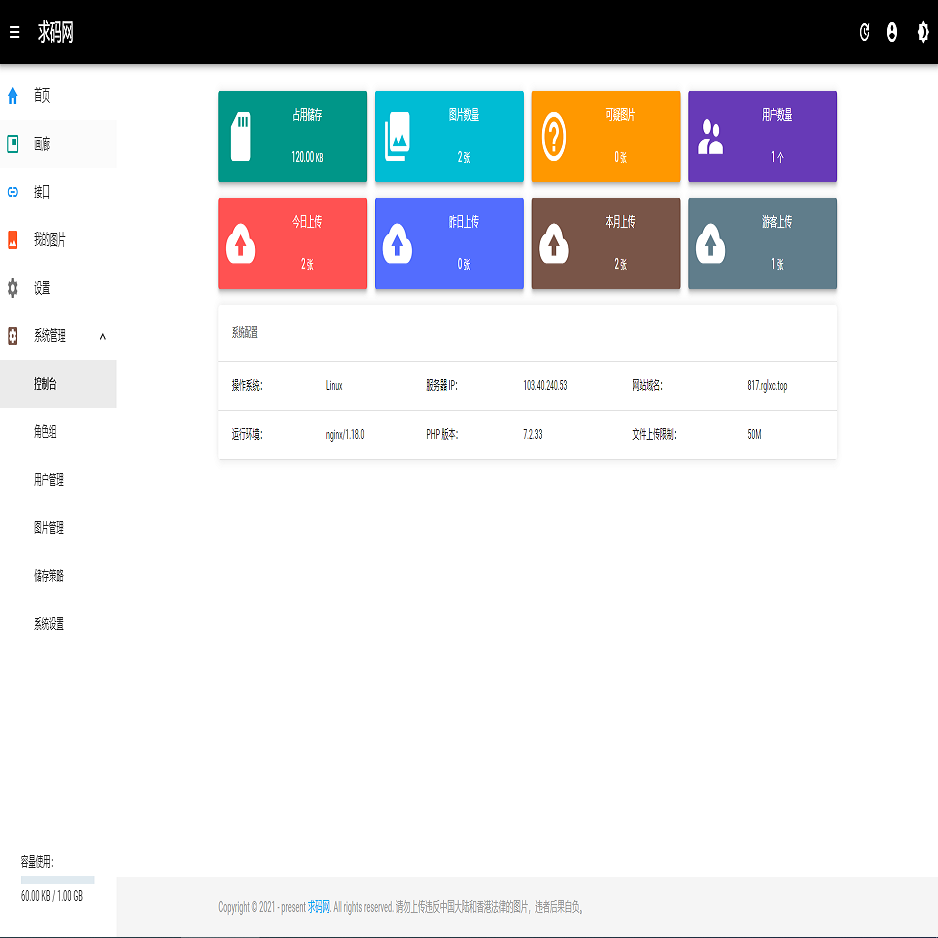The image size is (938, 938).
Task: Toggle the brightness theme icon
Action: pyautogui.click(x=922, y=33)
